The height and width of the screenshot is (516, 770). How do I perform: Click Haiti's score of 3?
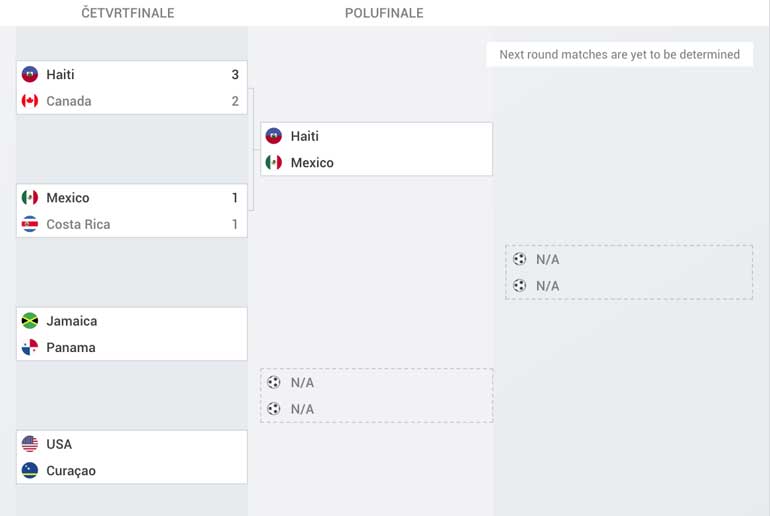tap(235, 75)
